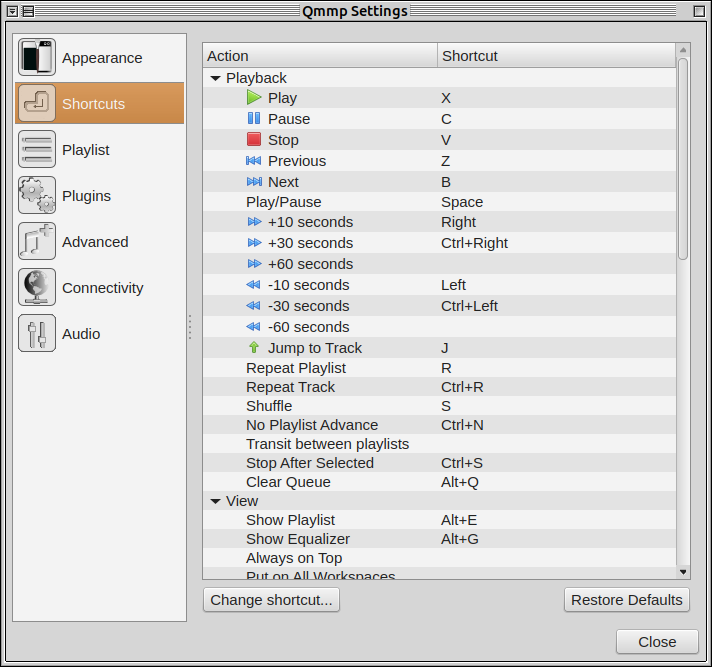Click the Advanced music note icon
The image size is (712, 667).
coord(37,241)
